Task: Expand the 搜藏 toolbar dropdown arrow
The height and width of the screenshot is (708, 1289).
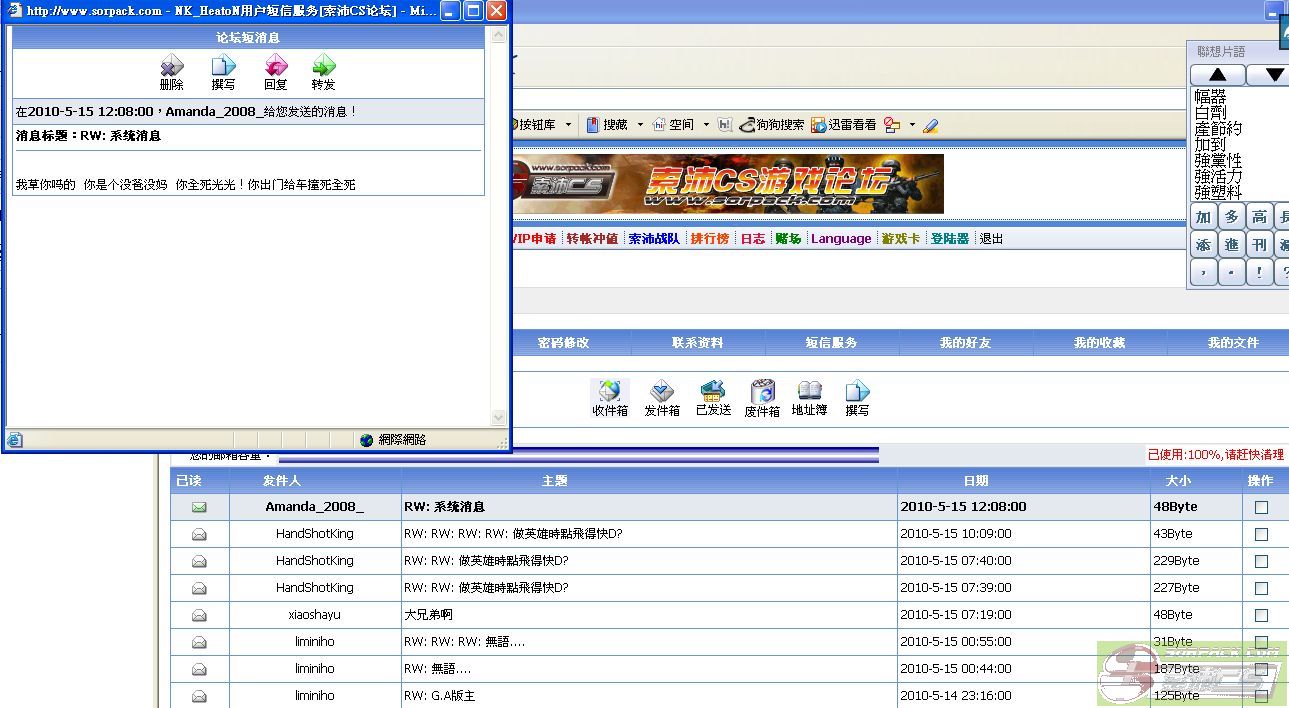Action: (640, 125)
